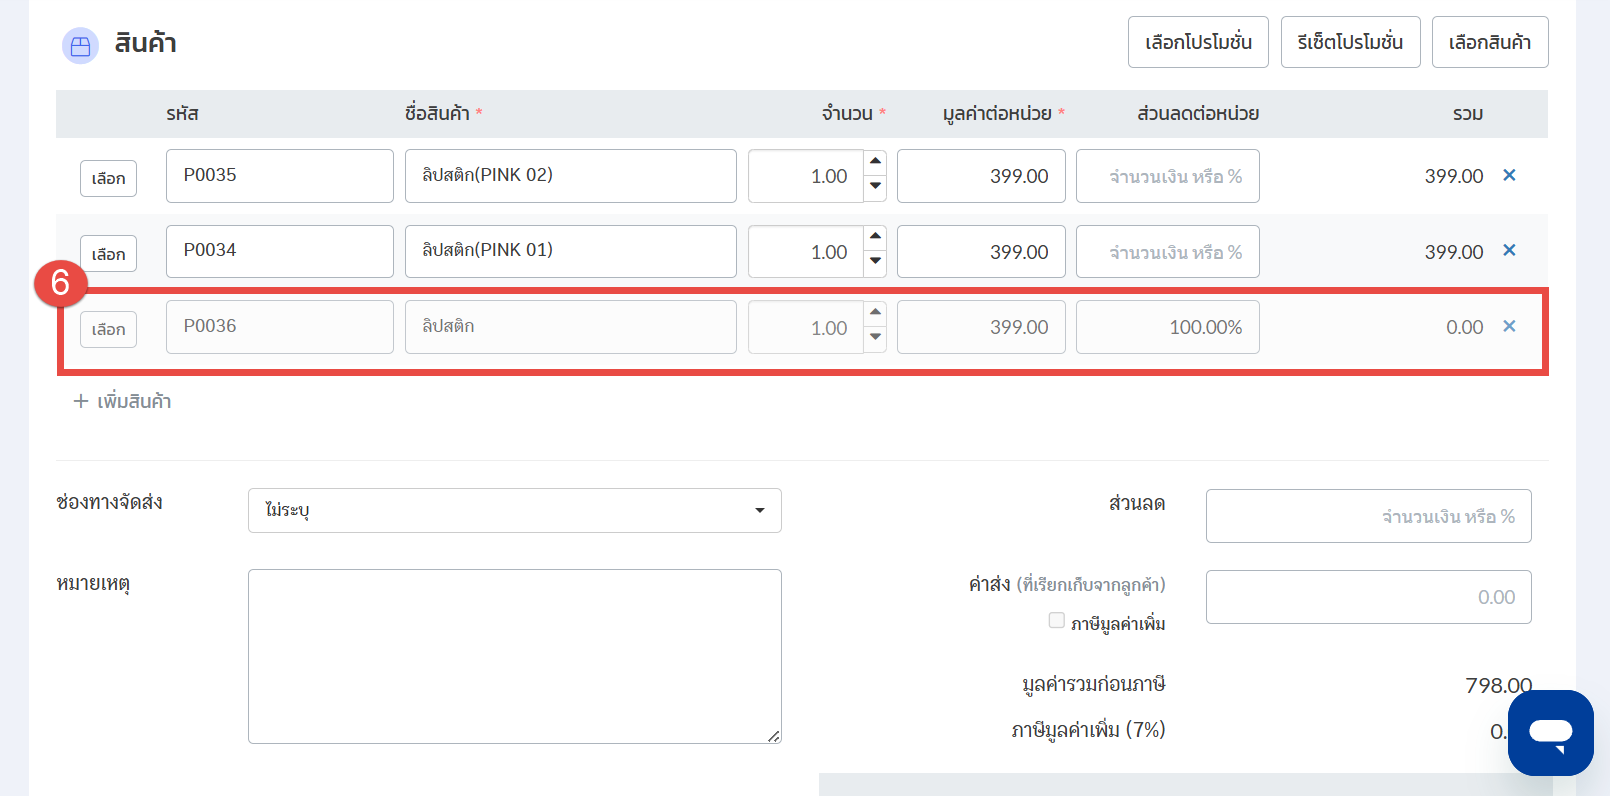Click the ลิปสติก name field in P0036 row
This screenshot has height=796, width=1610.
(571, 327)
